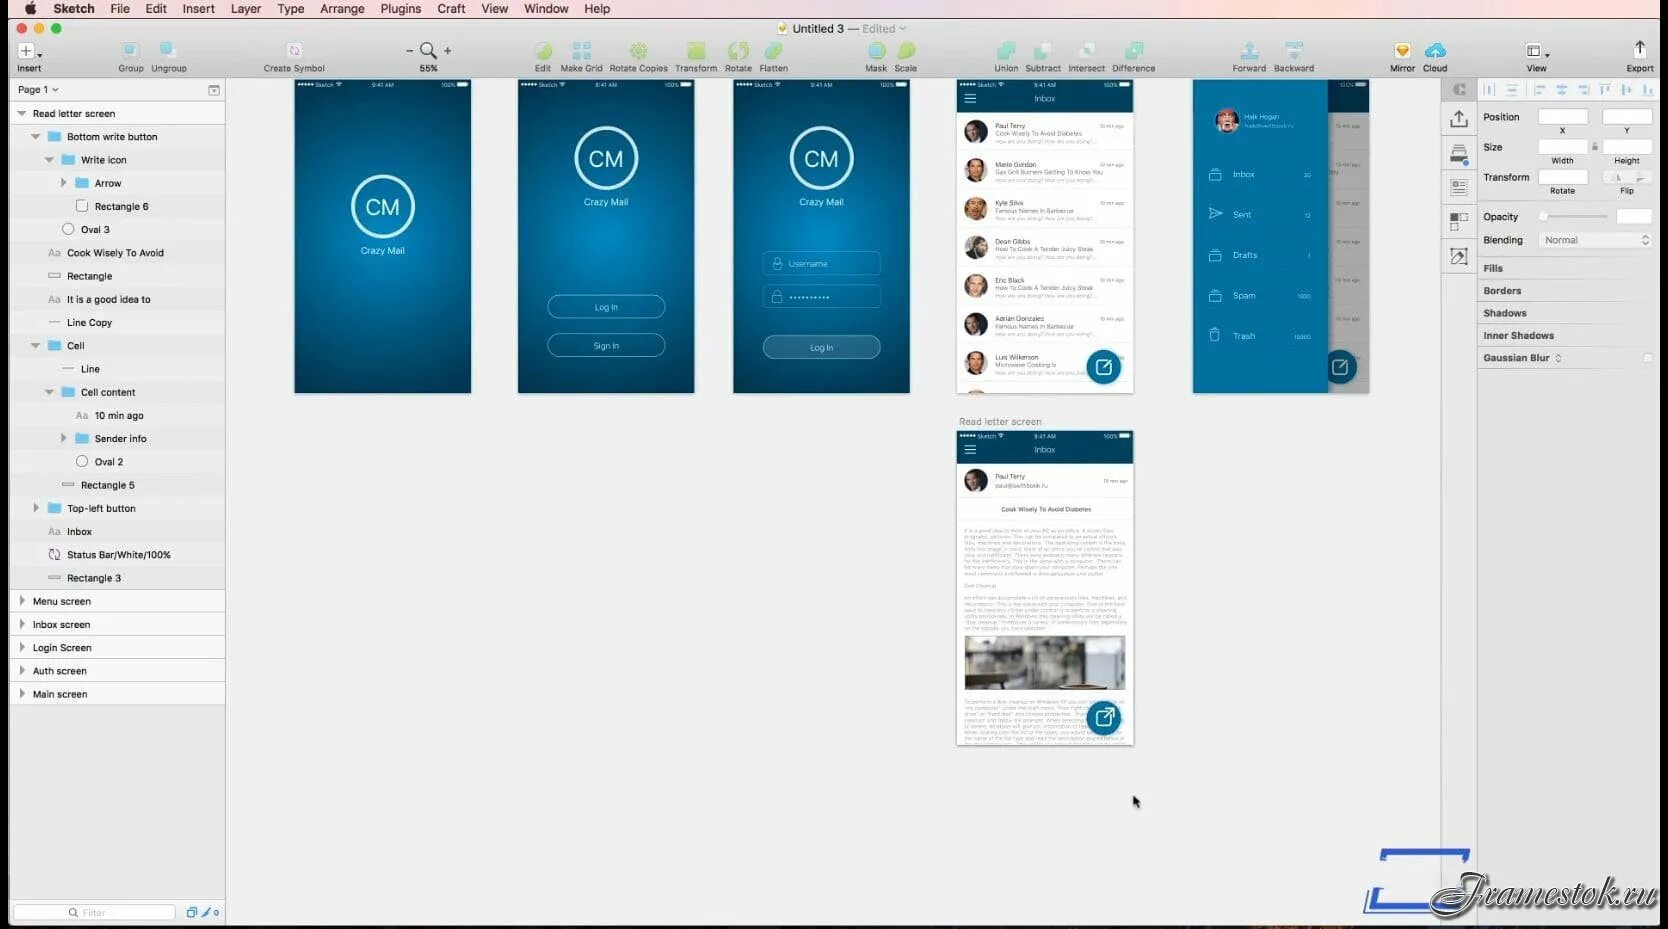Open the Arrange menu

pyautogui.click(x=342, y=9)
